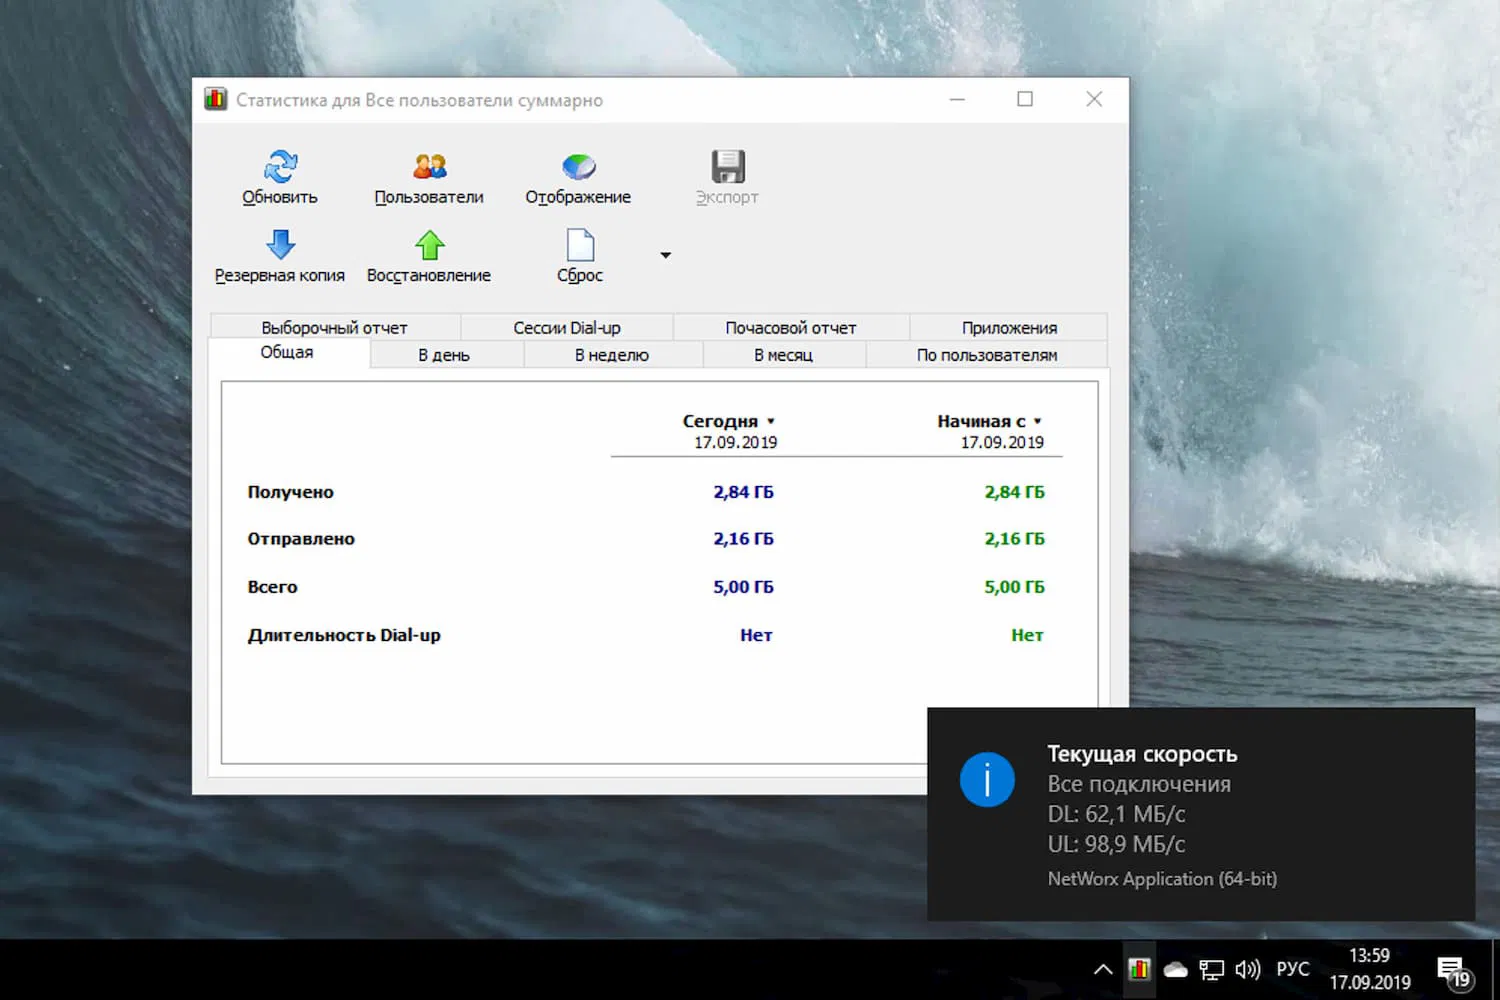Switch to the Почасовой отчет tab
The width and height of the screenshot is (1500, 1000).
point(790,328)
